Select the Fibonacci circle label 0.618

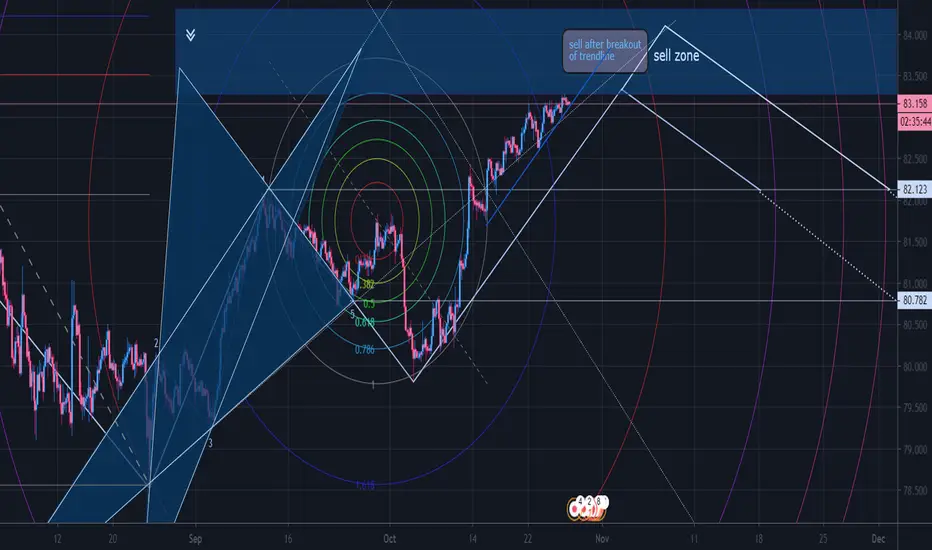point(365,322)
